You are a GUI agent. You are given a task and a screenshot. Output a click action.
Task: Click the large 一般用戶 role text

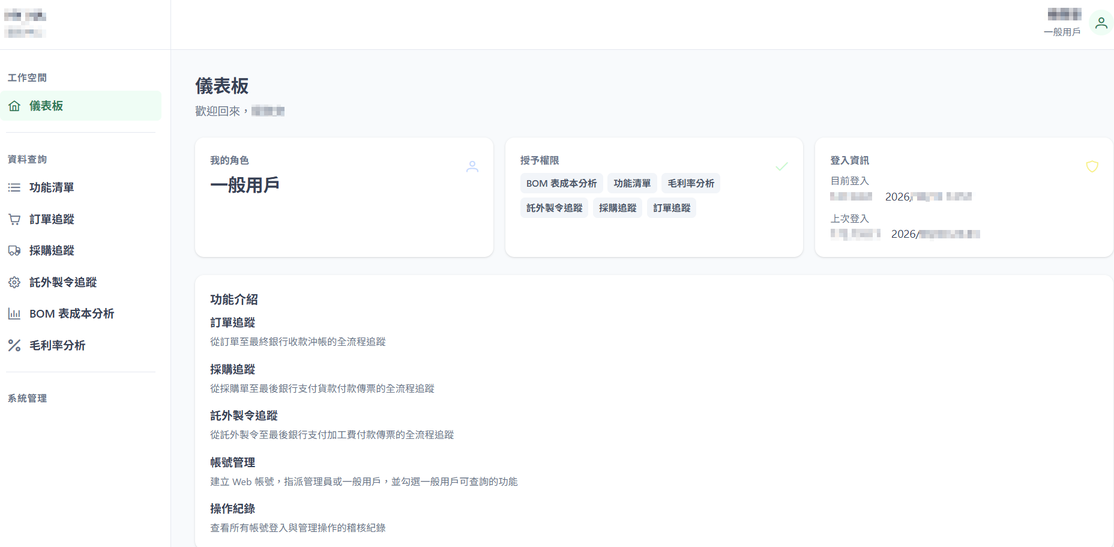coord(244,185)
